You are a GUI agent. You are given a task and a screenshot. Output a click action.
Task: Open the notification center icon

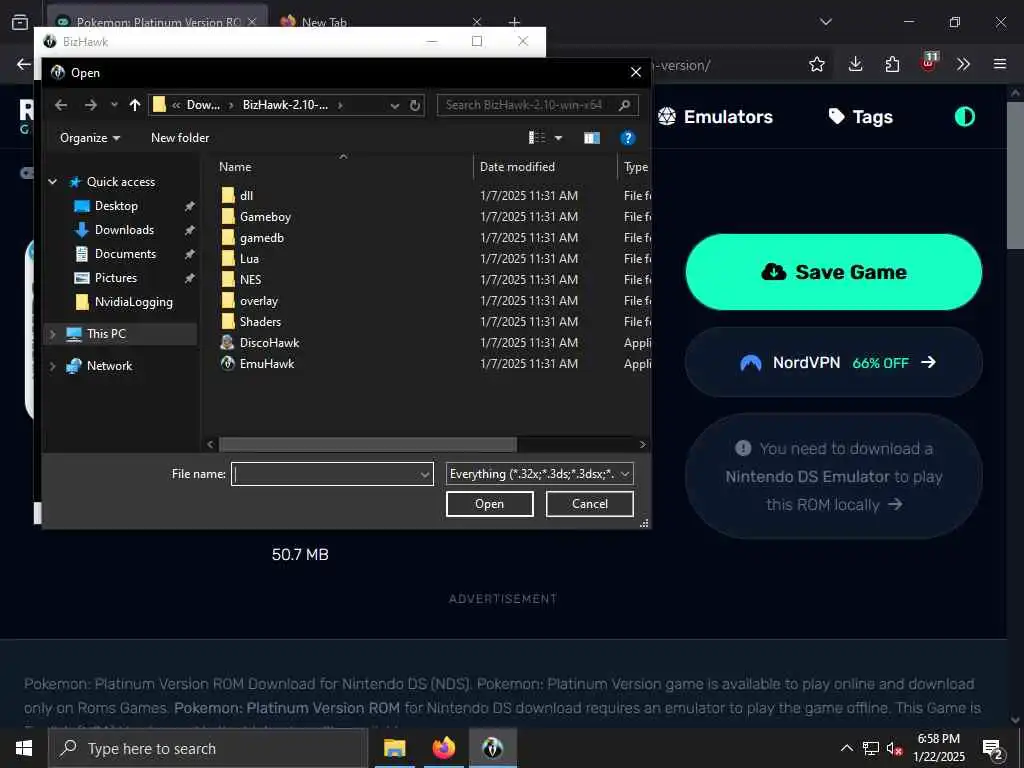click(x=992, y=749)
